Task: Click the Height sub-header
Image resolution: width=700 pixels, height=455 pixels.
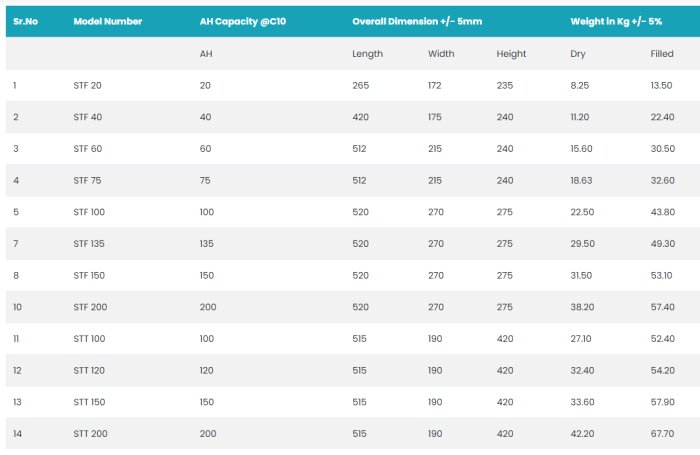Action: [x=511, y=54]
